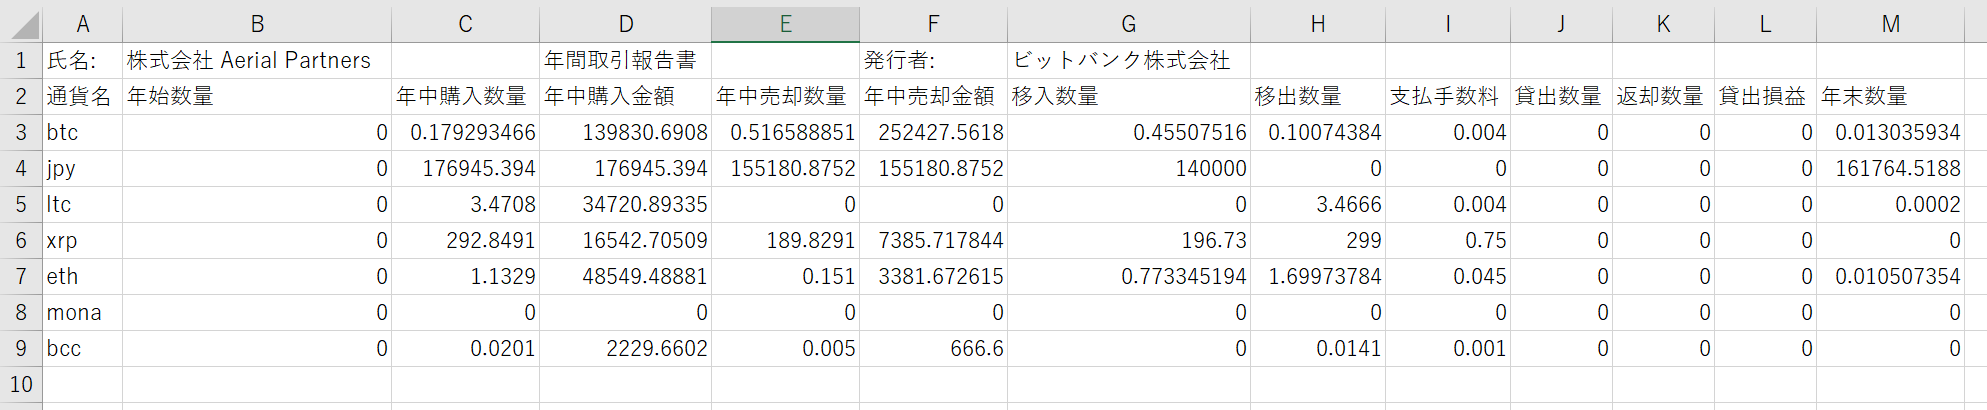
Task: Click cell with value 7385.717844
Action: [933, 241]
